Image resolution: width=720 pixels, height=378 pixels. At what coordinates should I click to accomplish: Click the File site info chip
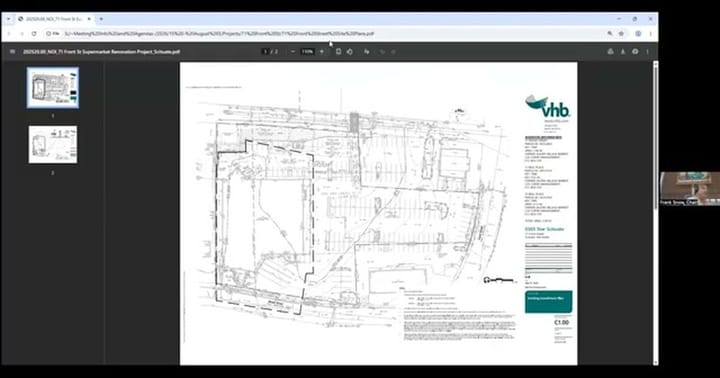pos(53,34)
